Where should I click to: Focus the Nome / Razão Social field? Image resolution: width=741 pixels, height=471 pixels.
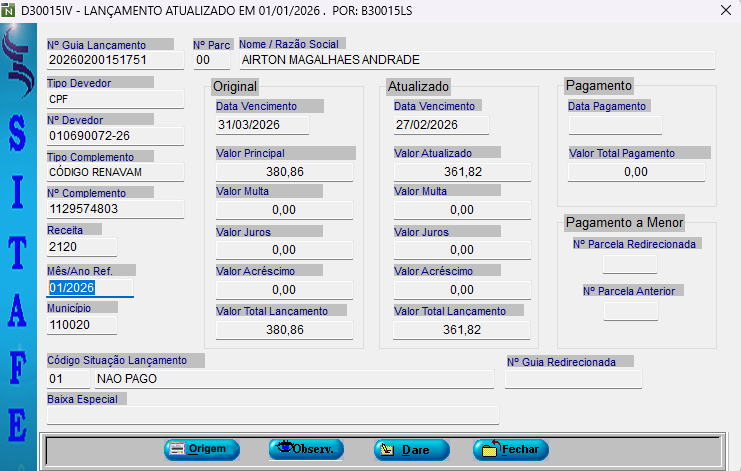pyautogui.click(x=476, y=60)
